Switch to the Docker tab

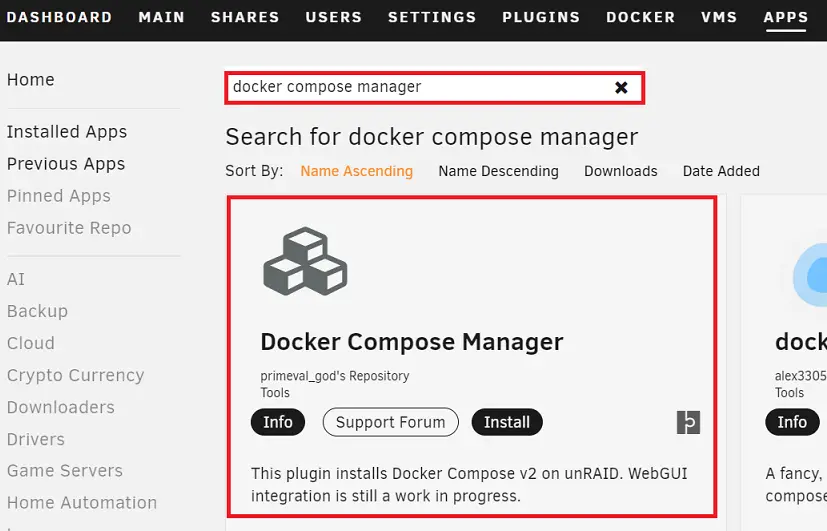click(640, 17)
